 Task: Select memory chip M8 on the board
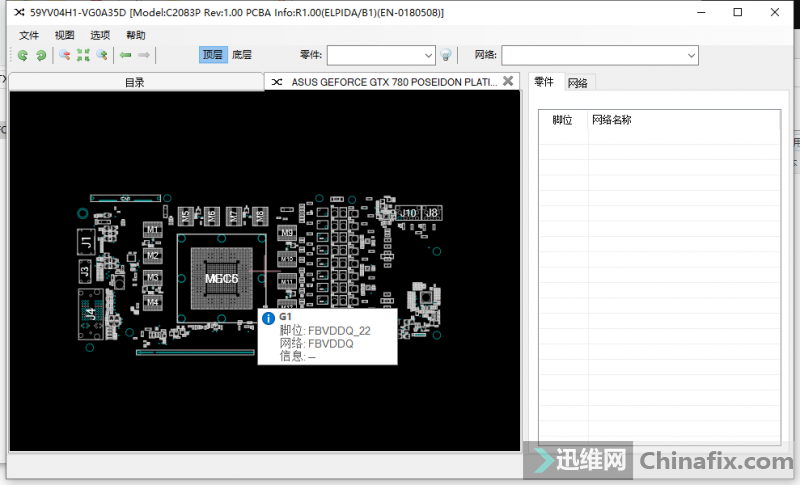pyautogui.click(x=260, y=216)
